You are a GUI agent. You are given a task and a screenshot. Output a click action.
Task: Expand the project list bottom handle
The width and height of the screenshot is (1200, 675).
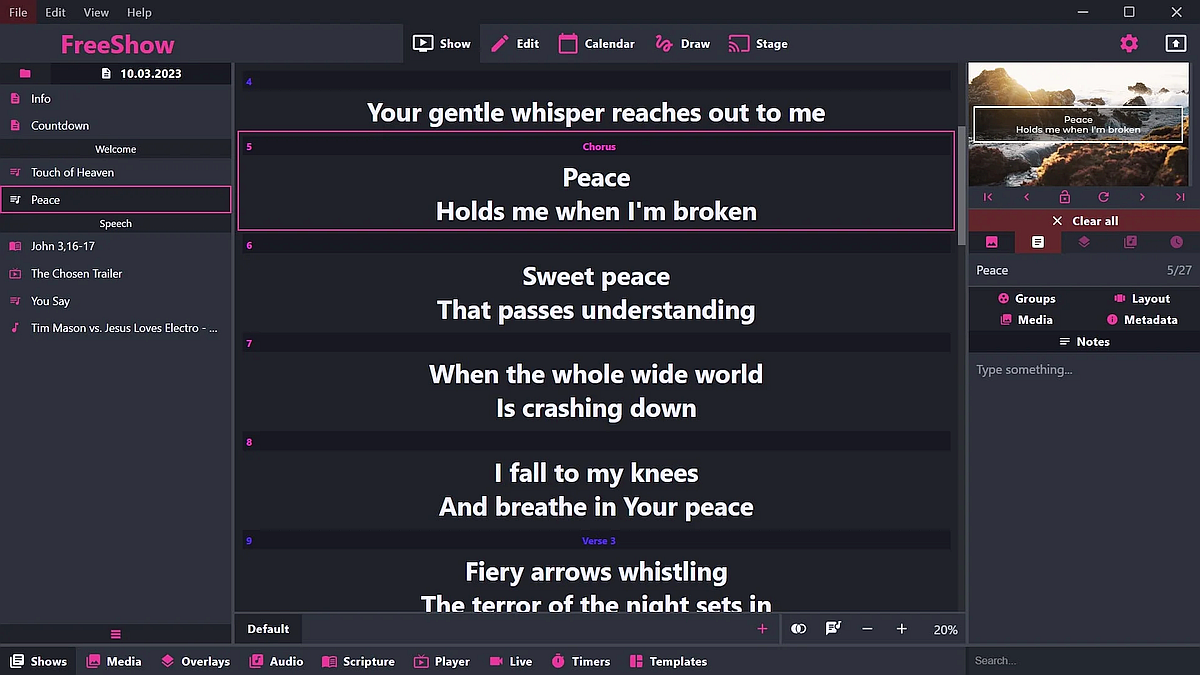[x=116, y=634]
